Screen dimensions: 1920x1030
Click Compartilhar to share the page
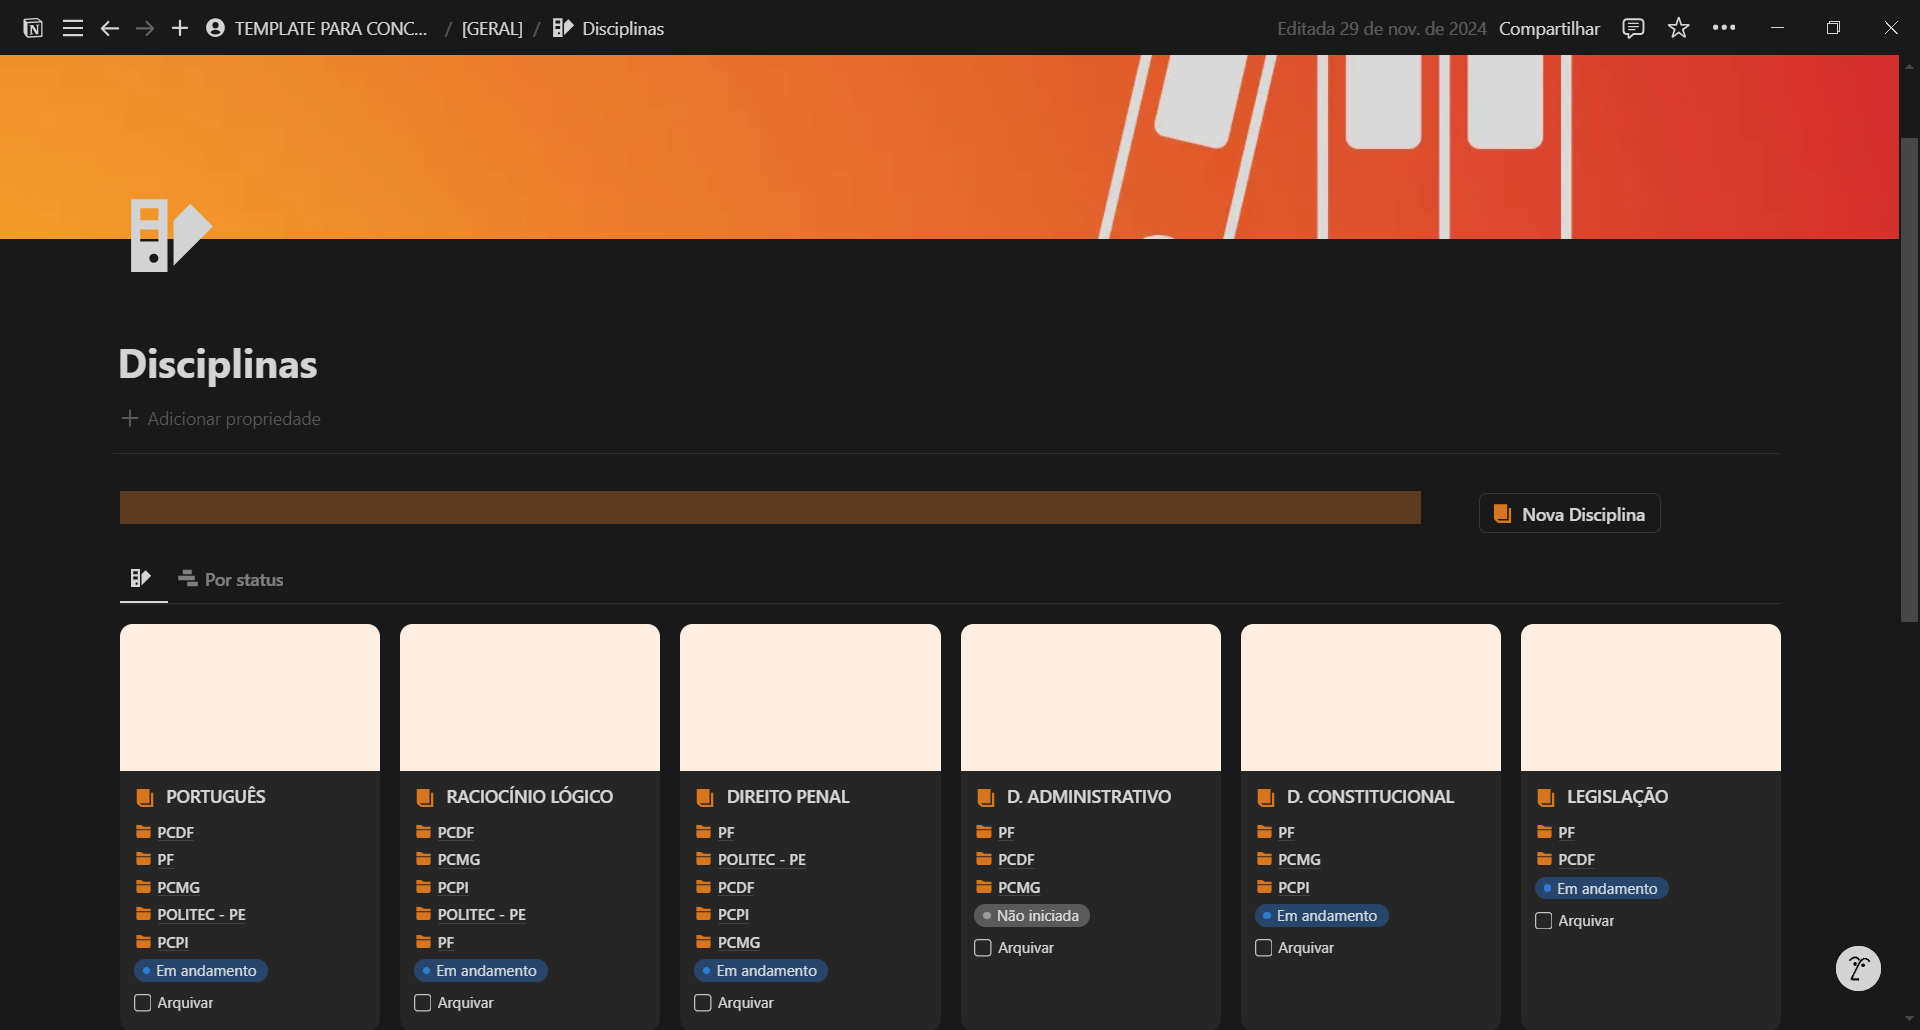click(1549, 28)
